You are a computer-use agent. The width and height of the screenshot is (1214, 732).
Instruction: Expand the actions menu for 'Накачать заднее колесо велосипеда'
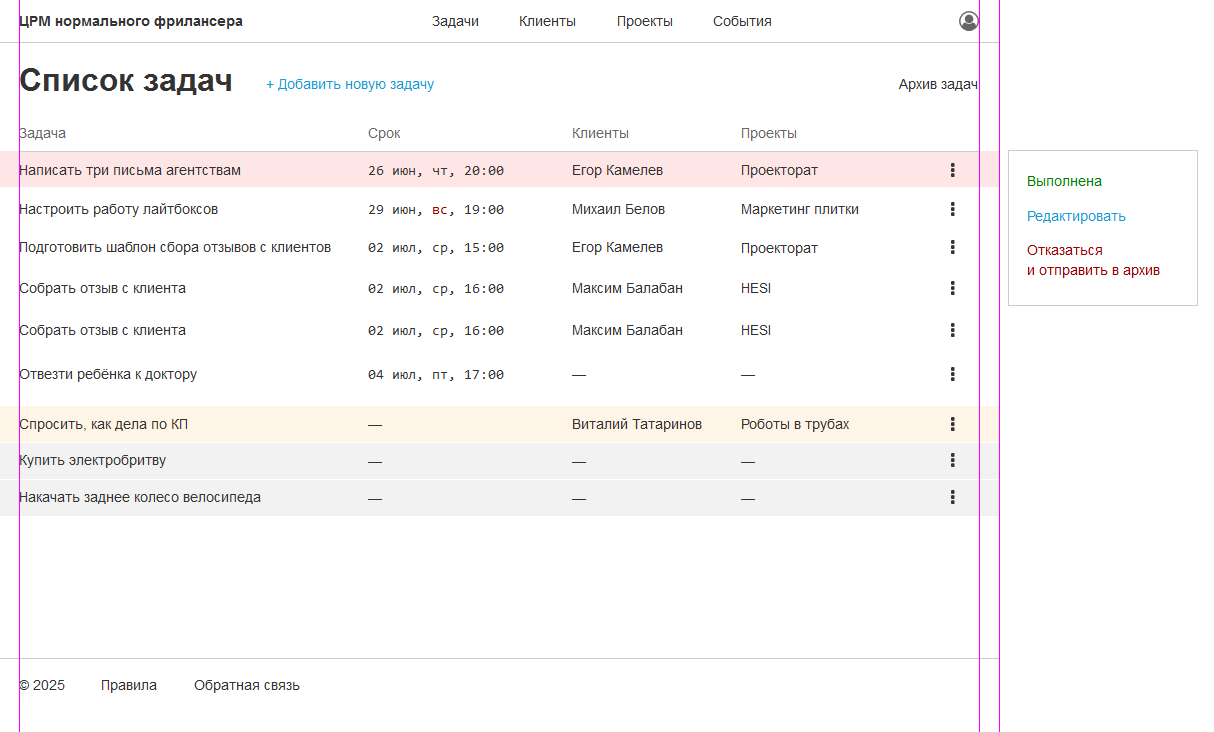pyautogui.click(x=952, y=497)
